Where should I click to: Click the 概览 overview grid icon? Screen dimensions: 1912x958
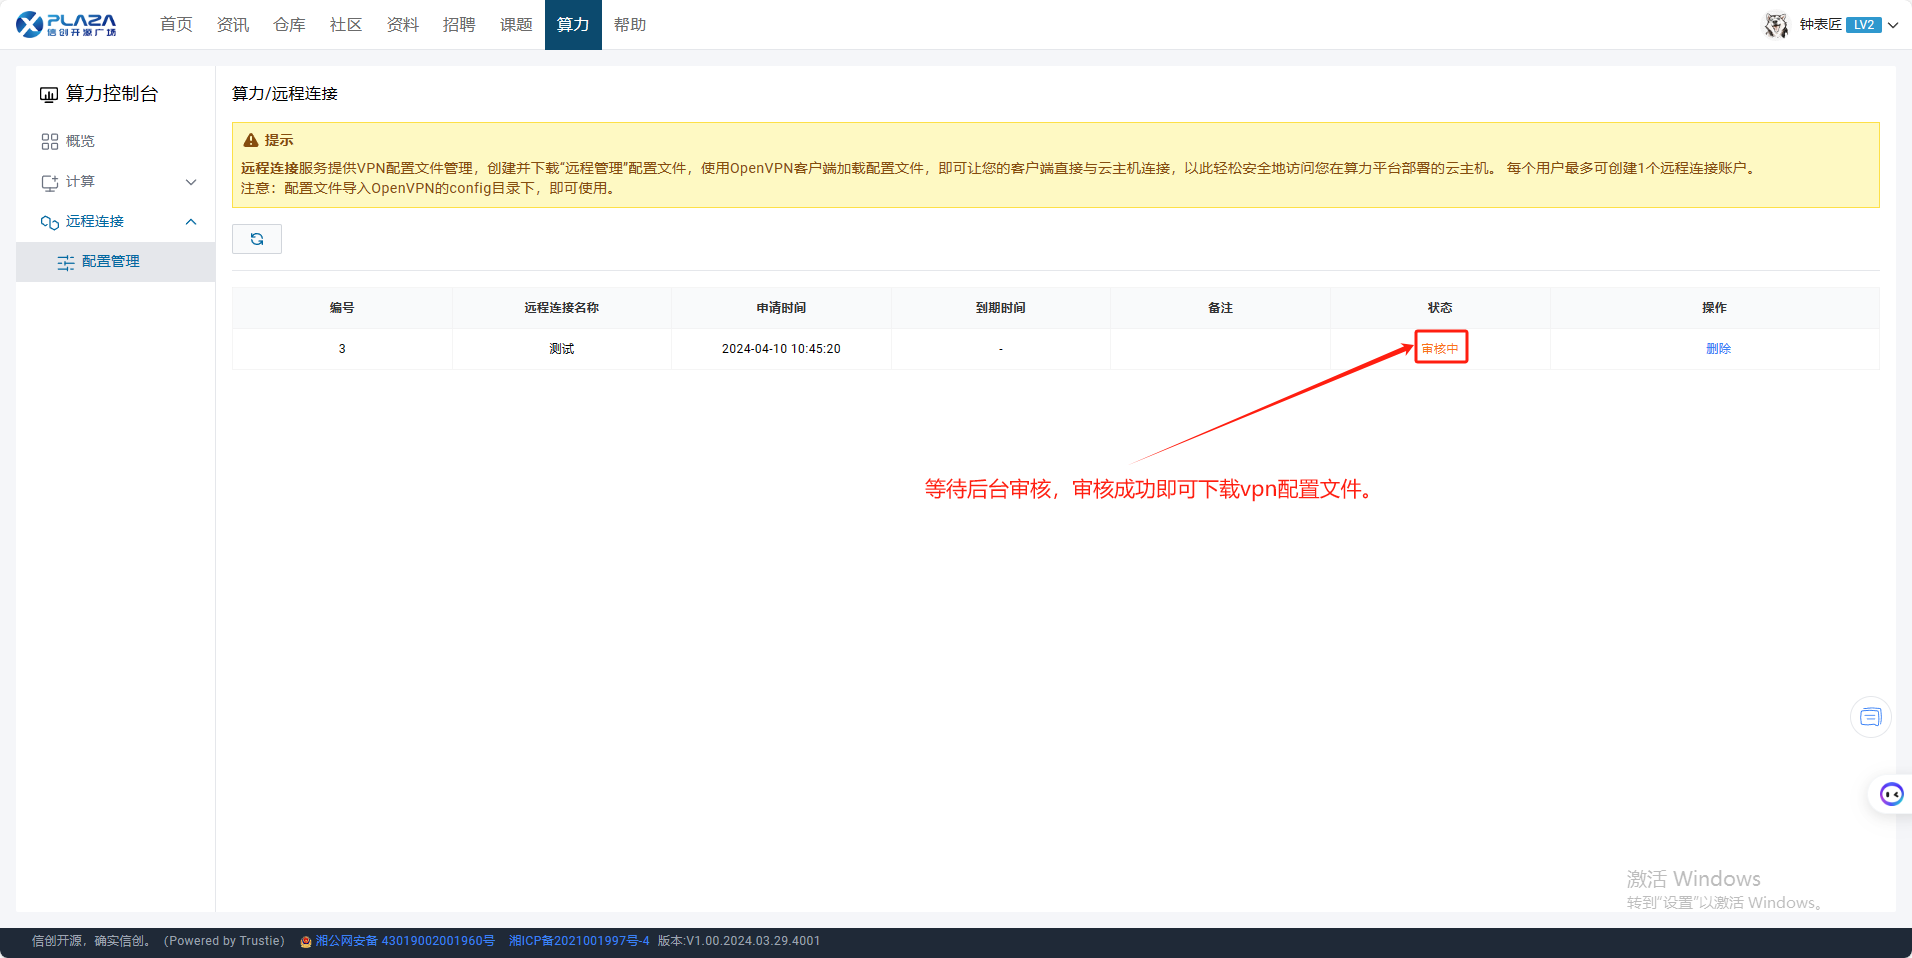[50, 142]
